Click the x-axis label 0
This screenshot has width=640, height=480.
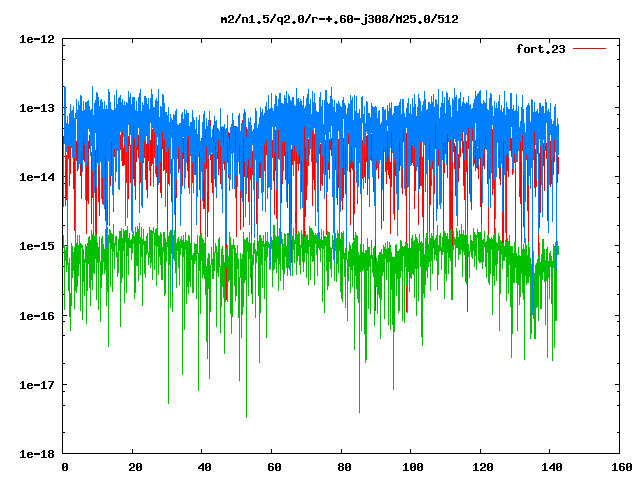[x=65, y=467]
